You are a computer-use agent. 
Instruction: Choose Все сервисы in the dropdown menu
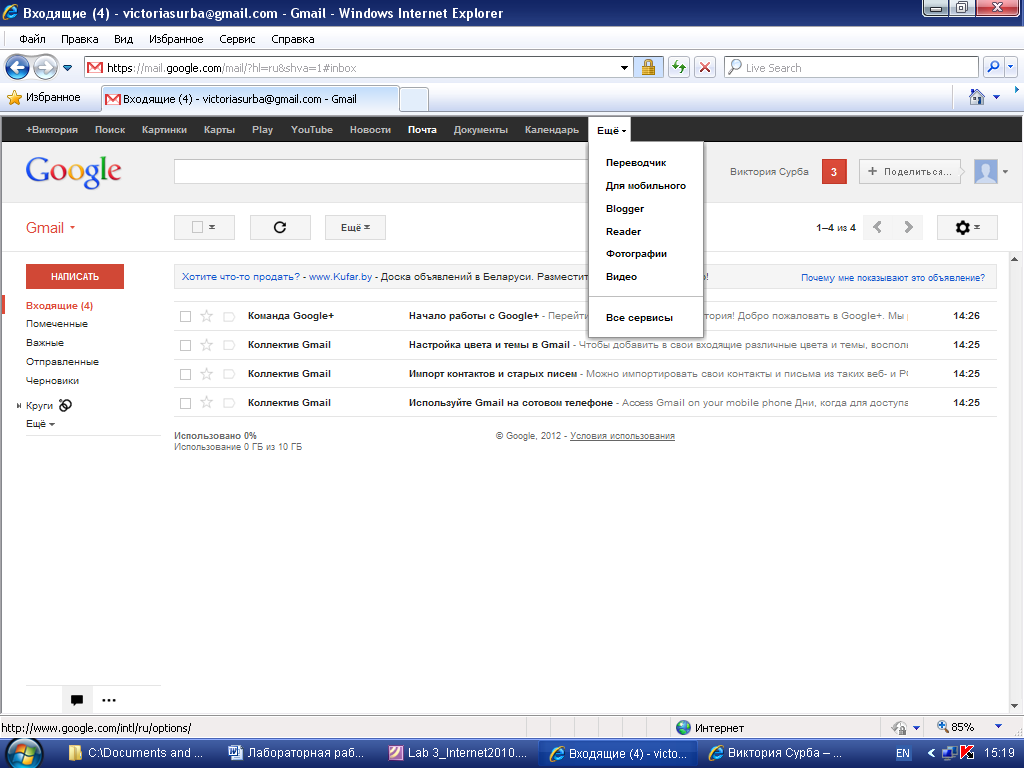[x=639, y=317]
